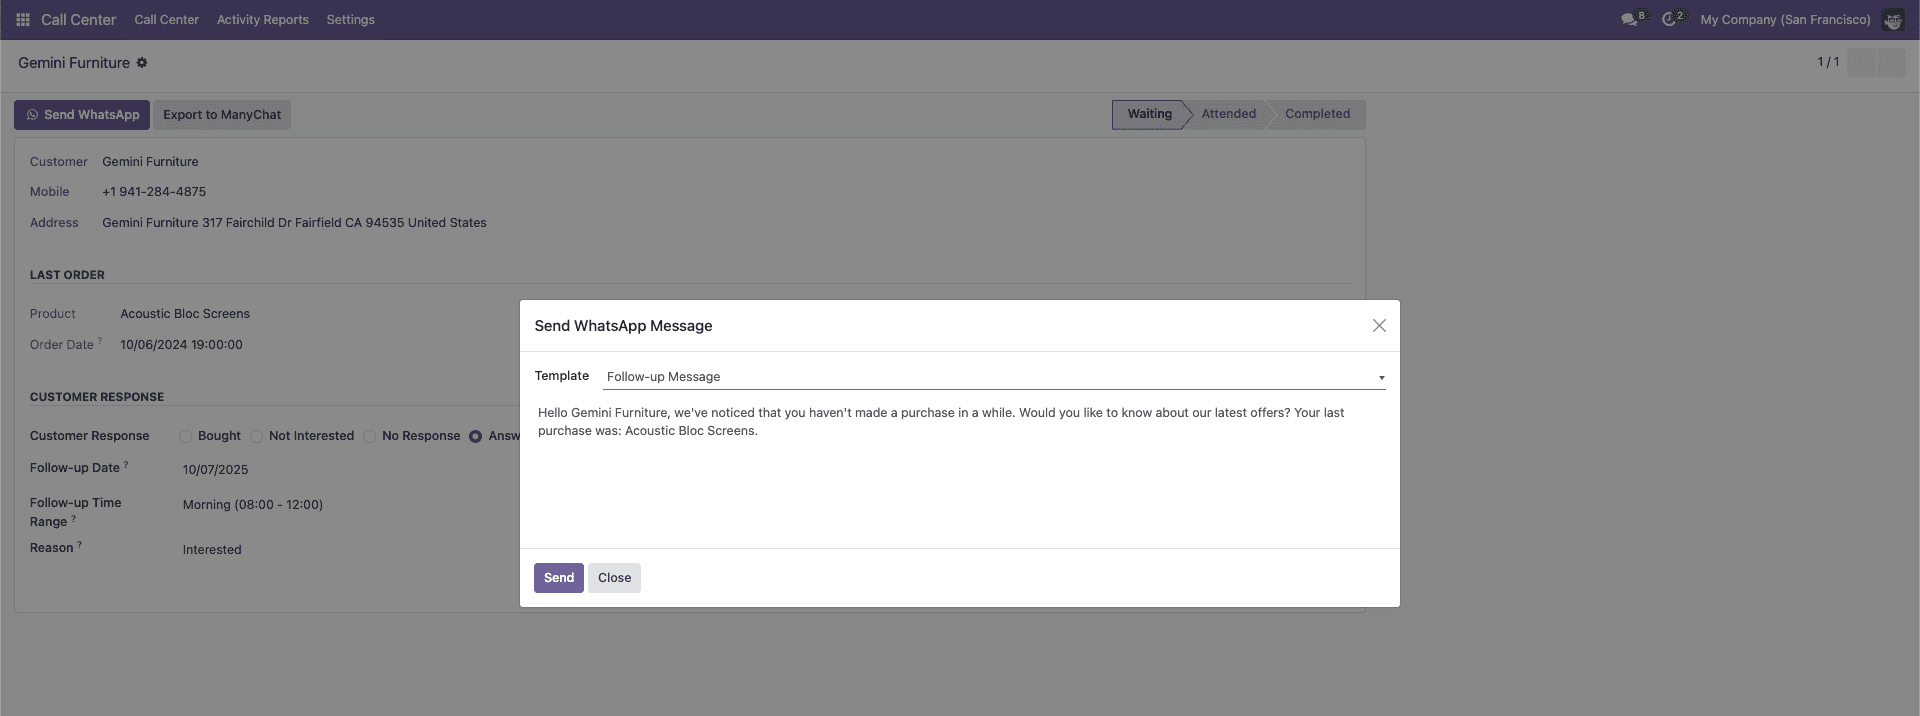Close the Send WhatsApp Message dialog with X
1920x716 pixels.
[1379, 326]
